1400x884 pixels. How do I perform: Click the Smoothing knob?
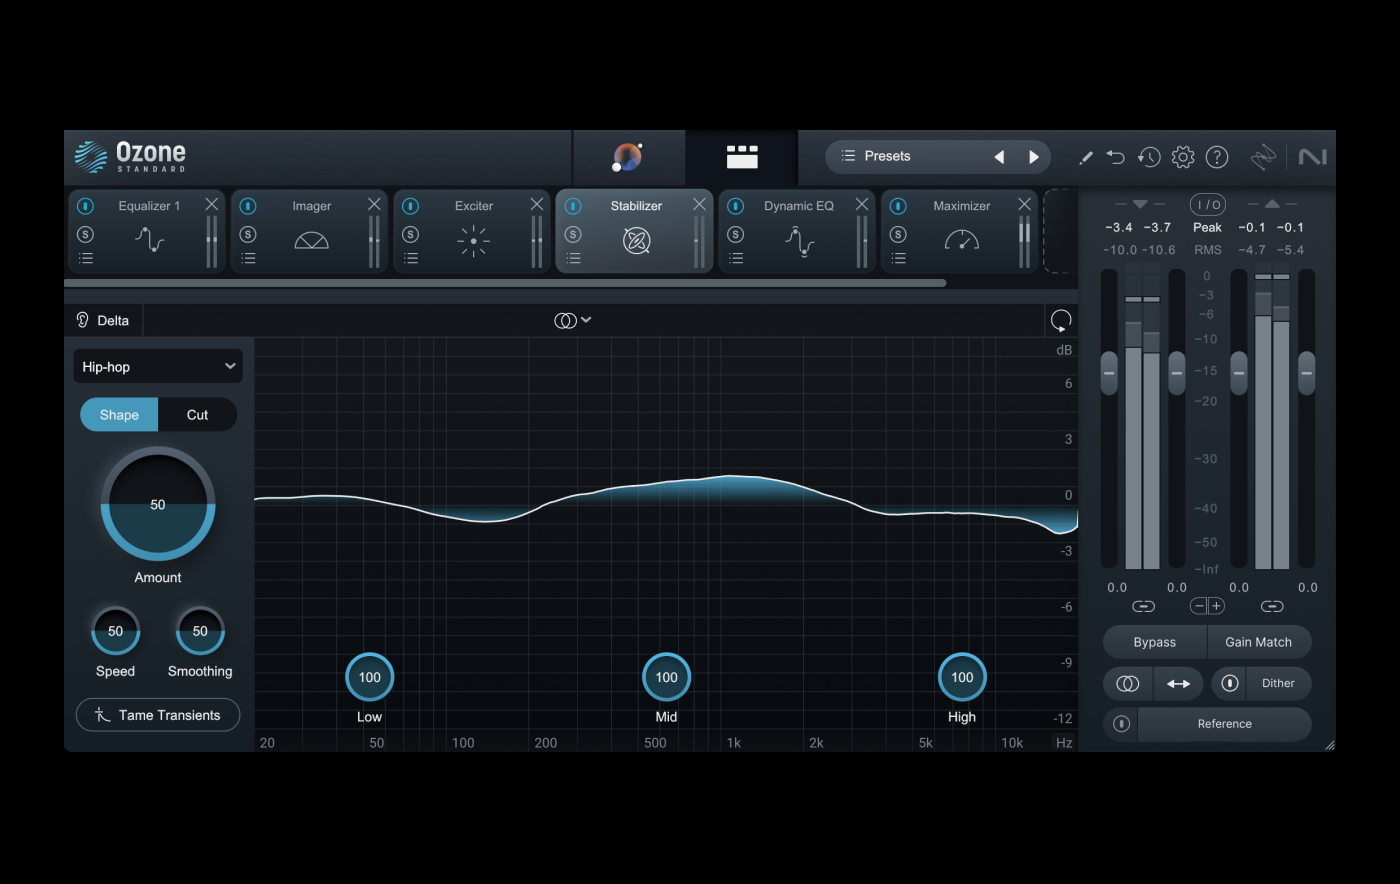click(200, 631)
